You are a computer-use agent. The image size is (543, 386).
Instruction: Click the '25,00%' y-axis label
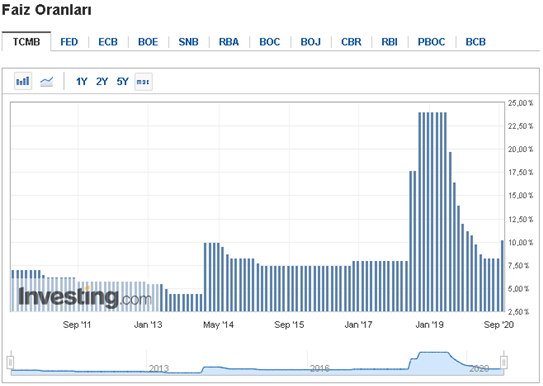pyautogui.click(x=520, y=103)
